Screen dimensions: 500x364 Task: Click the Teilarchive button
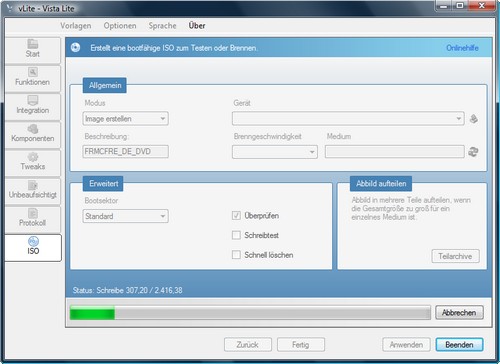455,256
